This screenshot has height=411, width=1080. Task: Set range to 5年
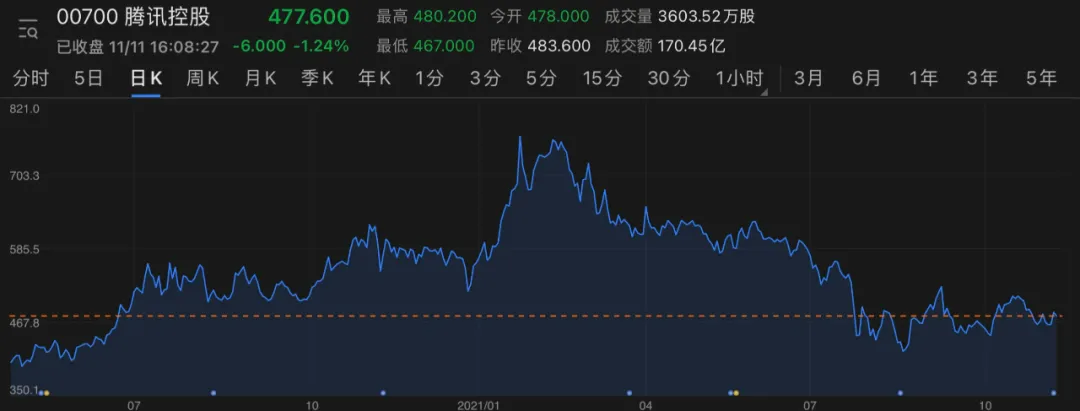(1041, 78)
